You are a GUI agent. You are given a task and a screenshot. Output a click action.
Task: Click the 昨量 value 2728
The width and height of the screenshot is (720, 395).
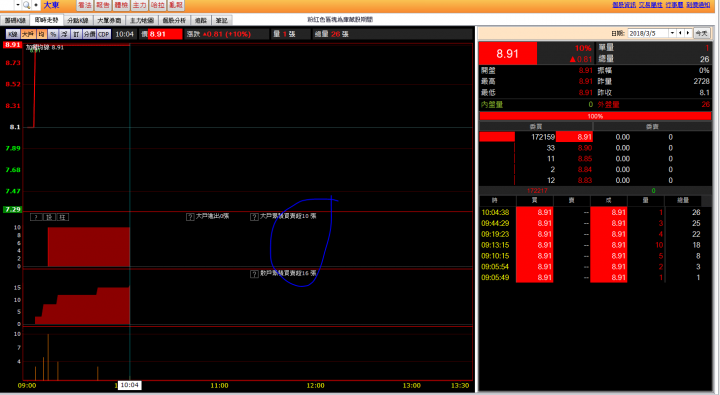701,81
